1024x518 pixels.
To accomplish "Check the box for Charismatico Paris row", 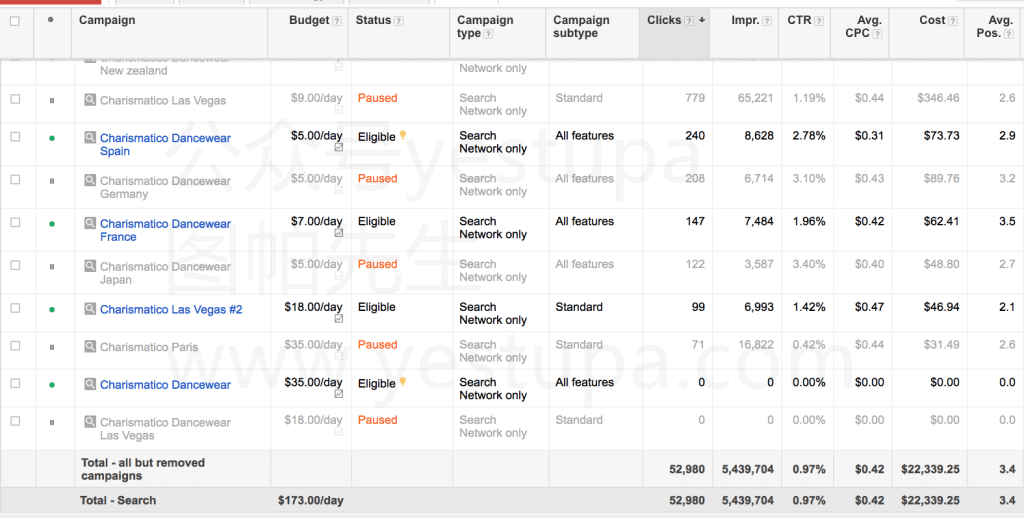I will click(x=15, y=346).
